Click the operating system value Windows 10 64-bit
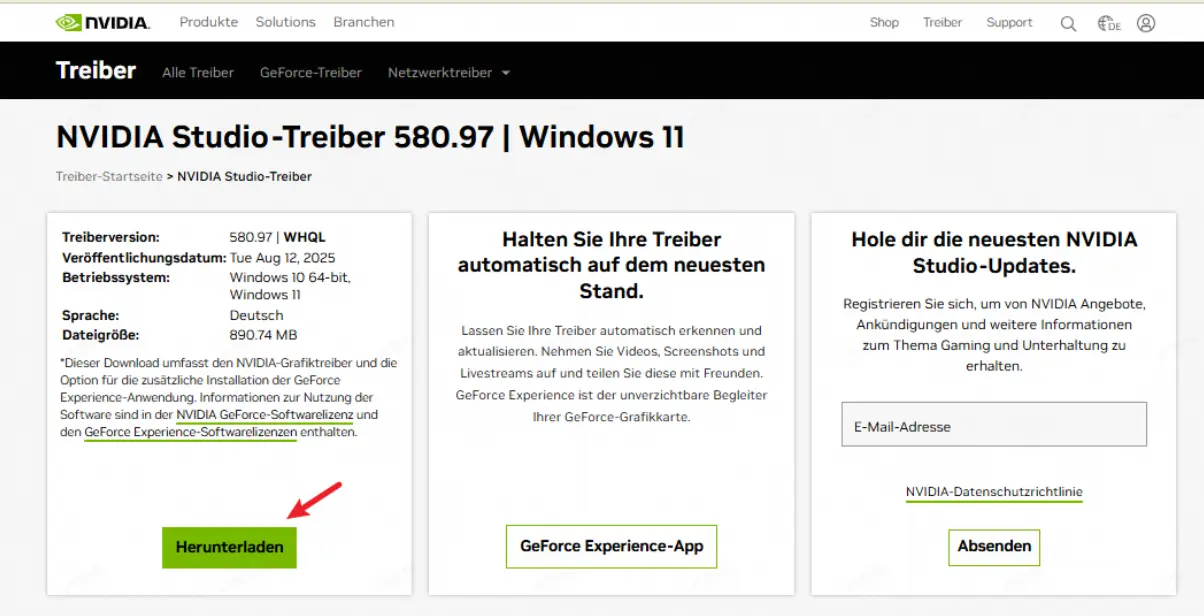1204x616 pixels. click(x=290, y=277)
